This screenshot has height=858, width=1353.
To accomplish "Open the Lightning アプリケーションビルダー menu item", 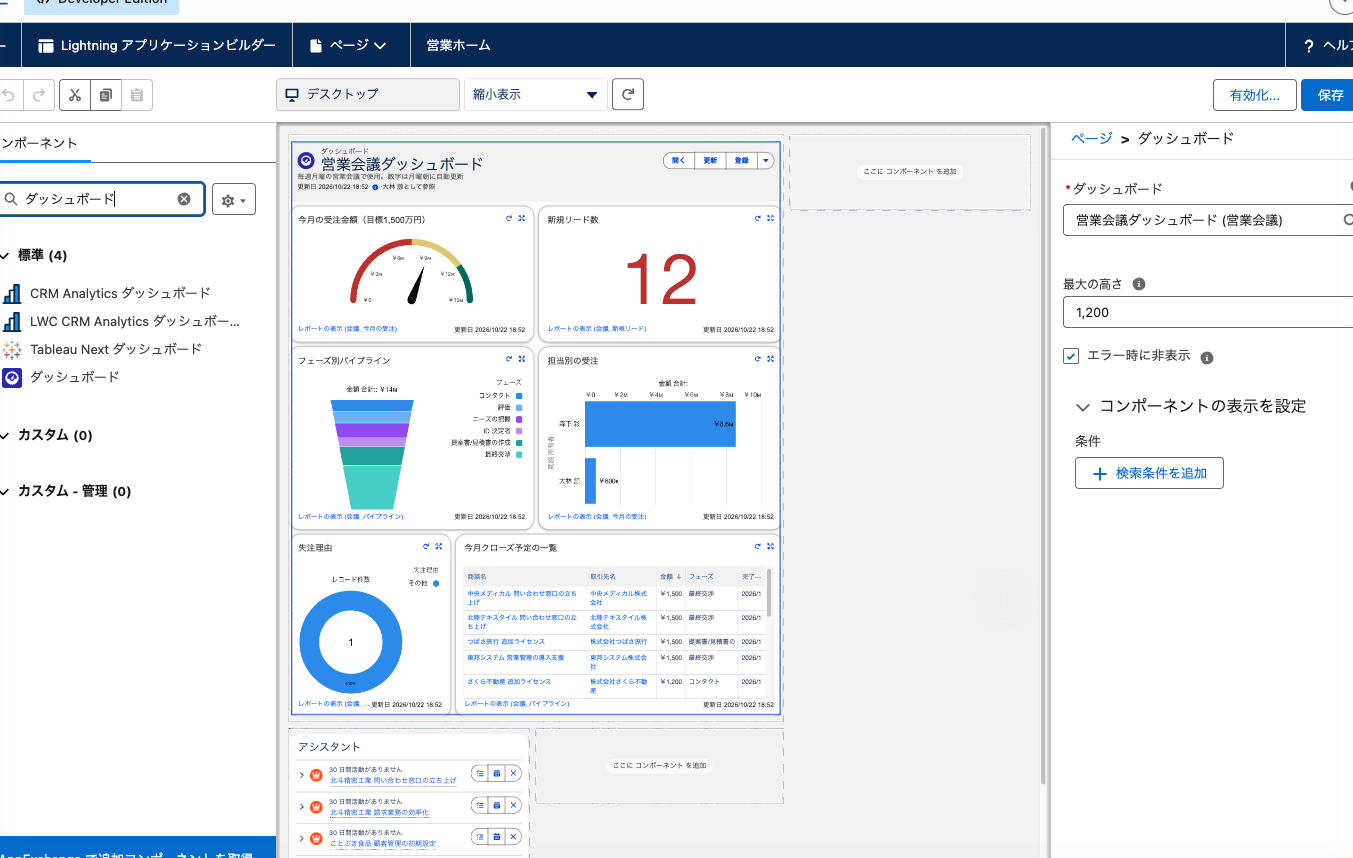I will point(155,45).
